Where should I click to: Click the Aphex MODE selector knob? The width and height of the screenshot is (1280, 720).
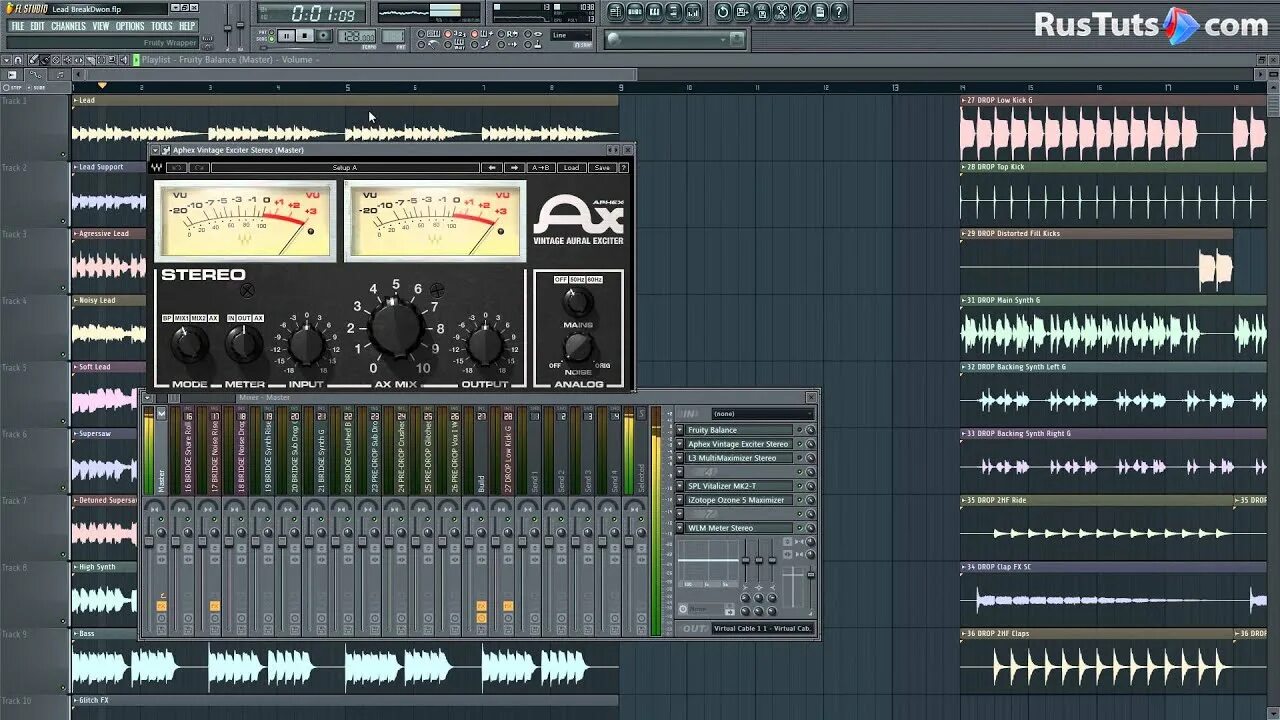189,345
